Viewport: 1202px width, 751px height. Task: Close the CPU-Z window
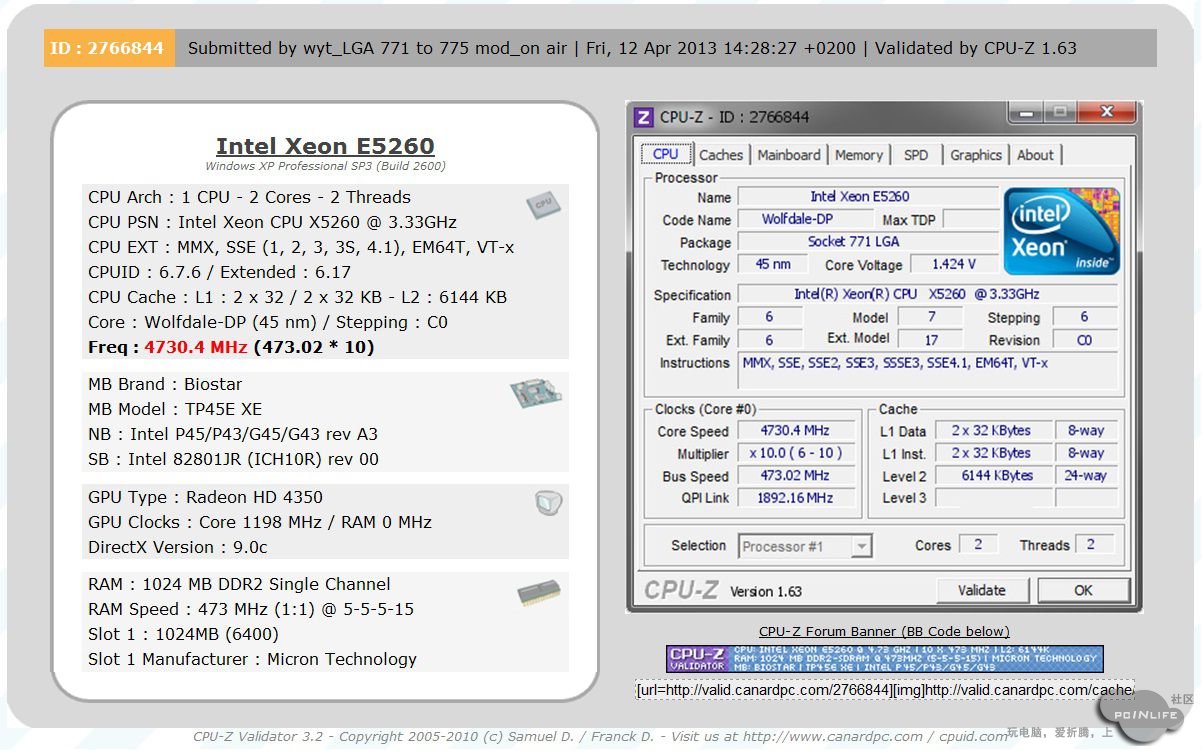tap(1105, 112)
